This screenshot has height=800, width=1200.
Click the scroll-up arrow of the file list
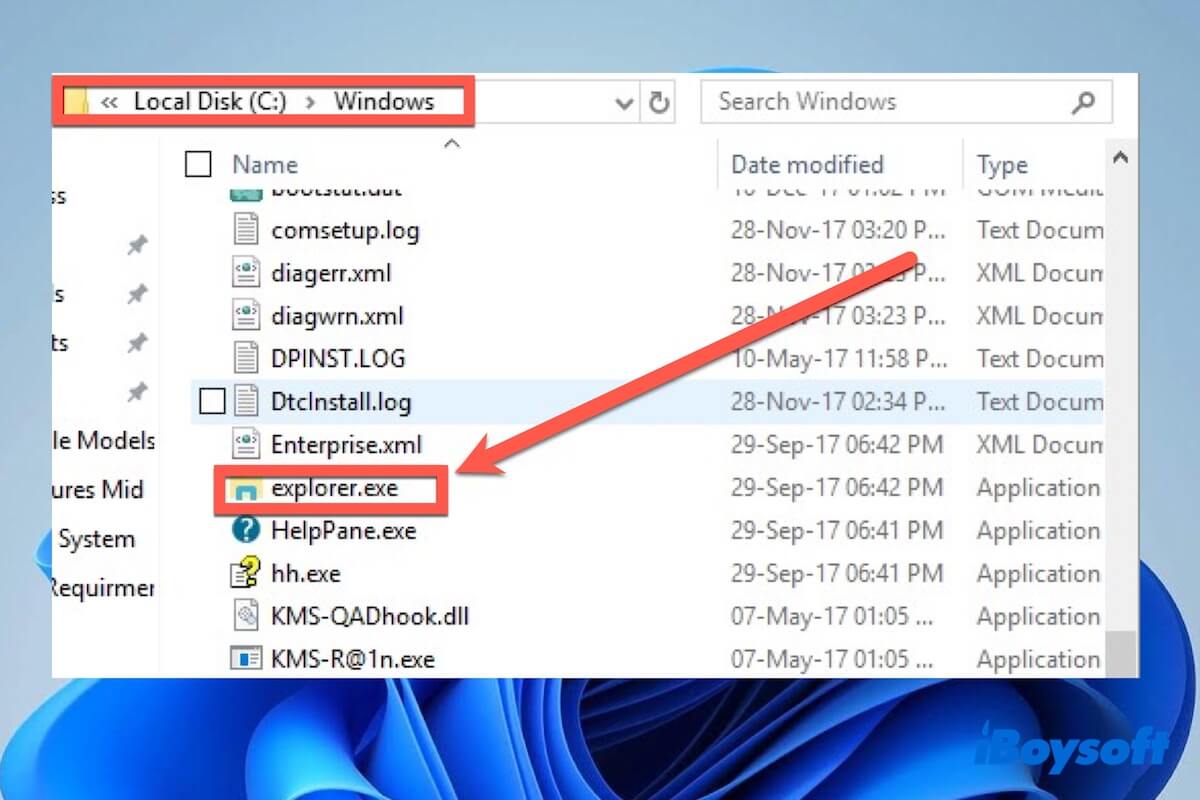(x=1120, y=157)
